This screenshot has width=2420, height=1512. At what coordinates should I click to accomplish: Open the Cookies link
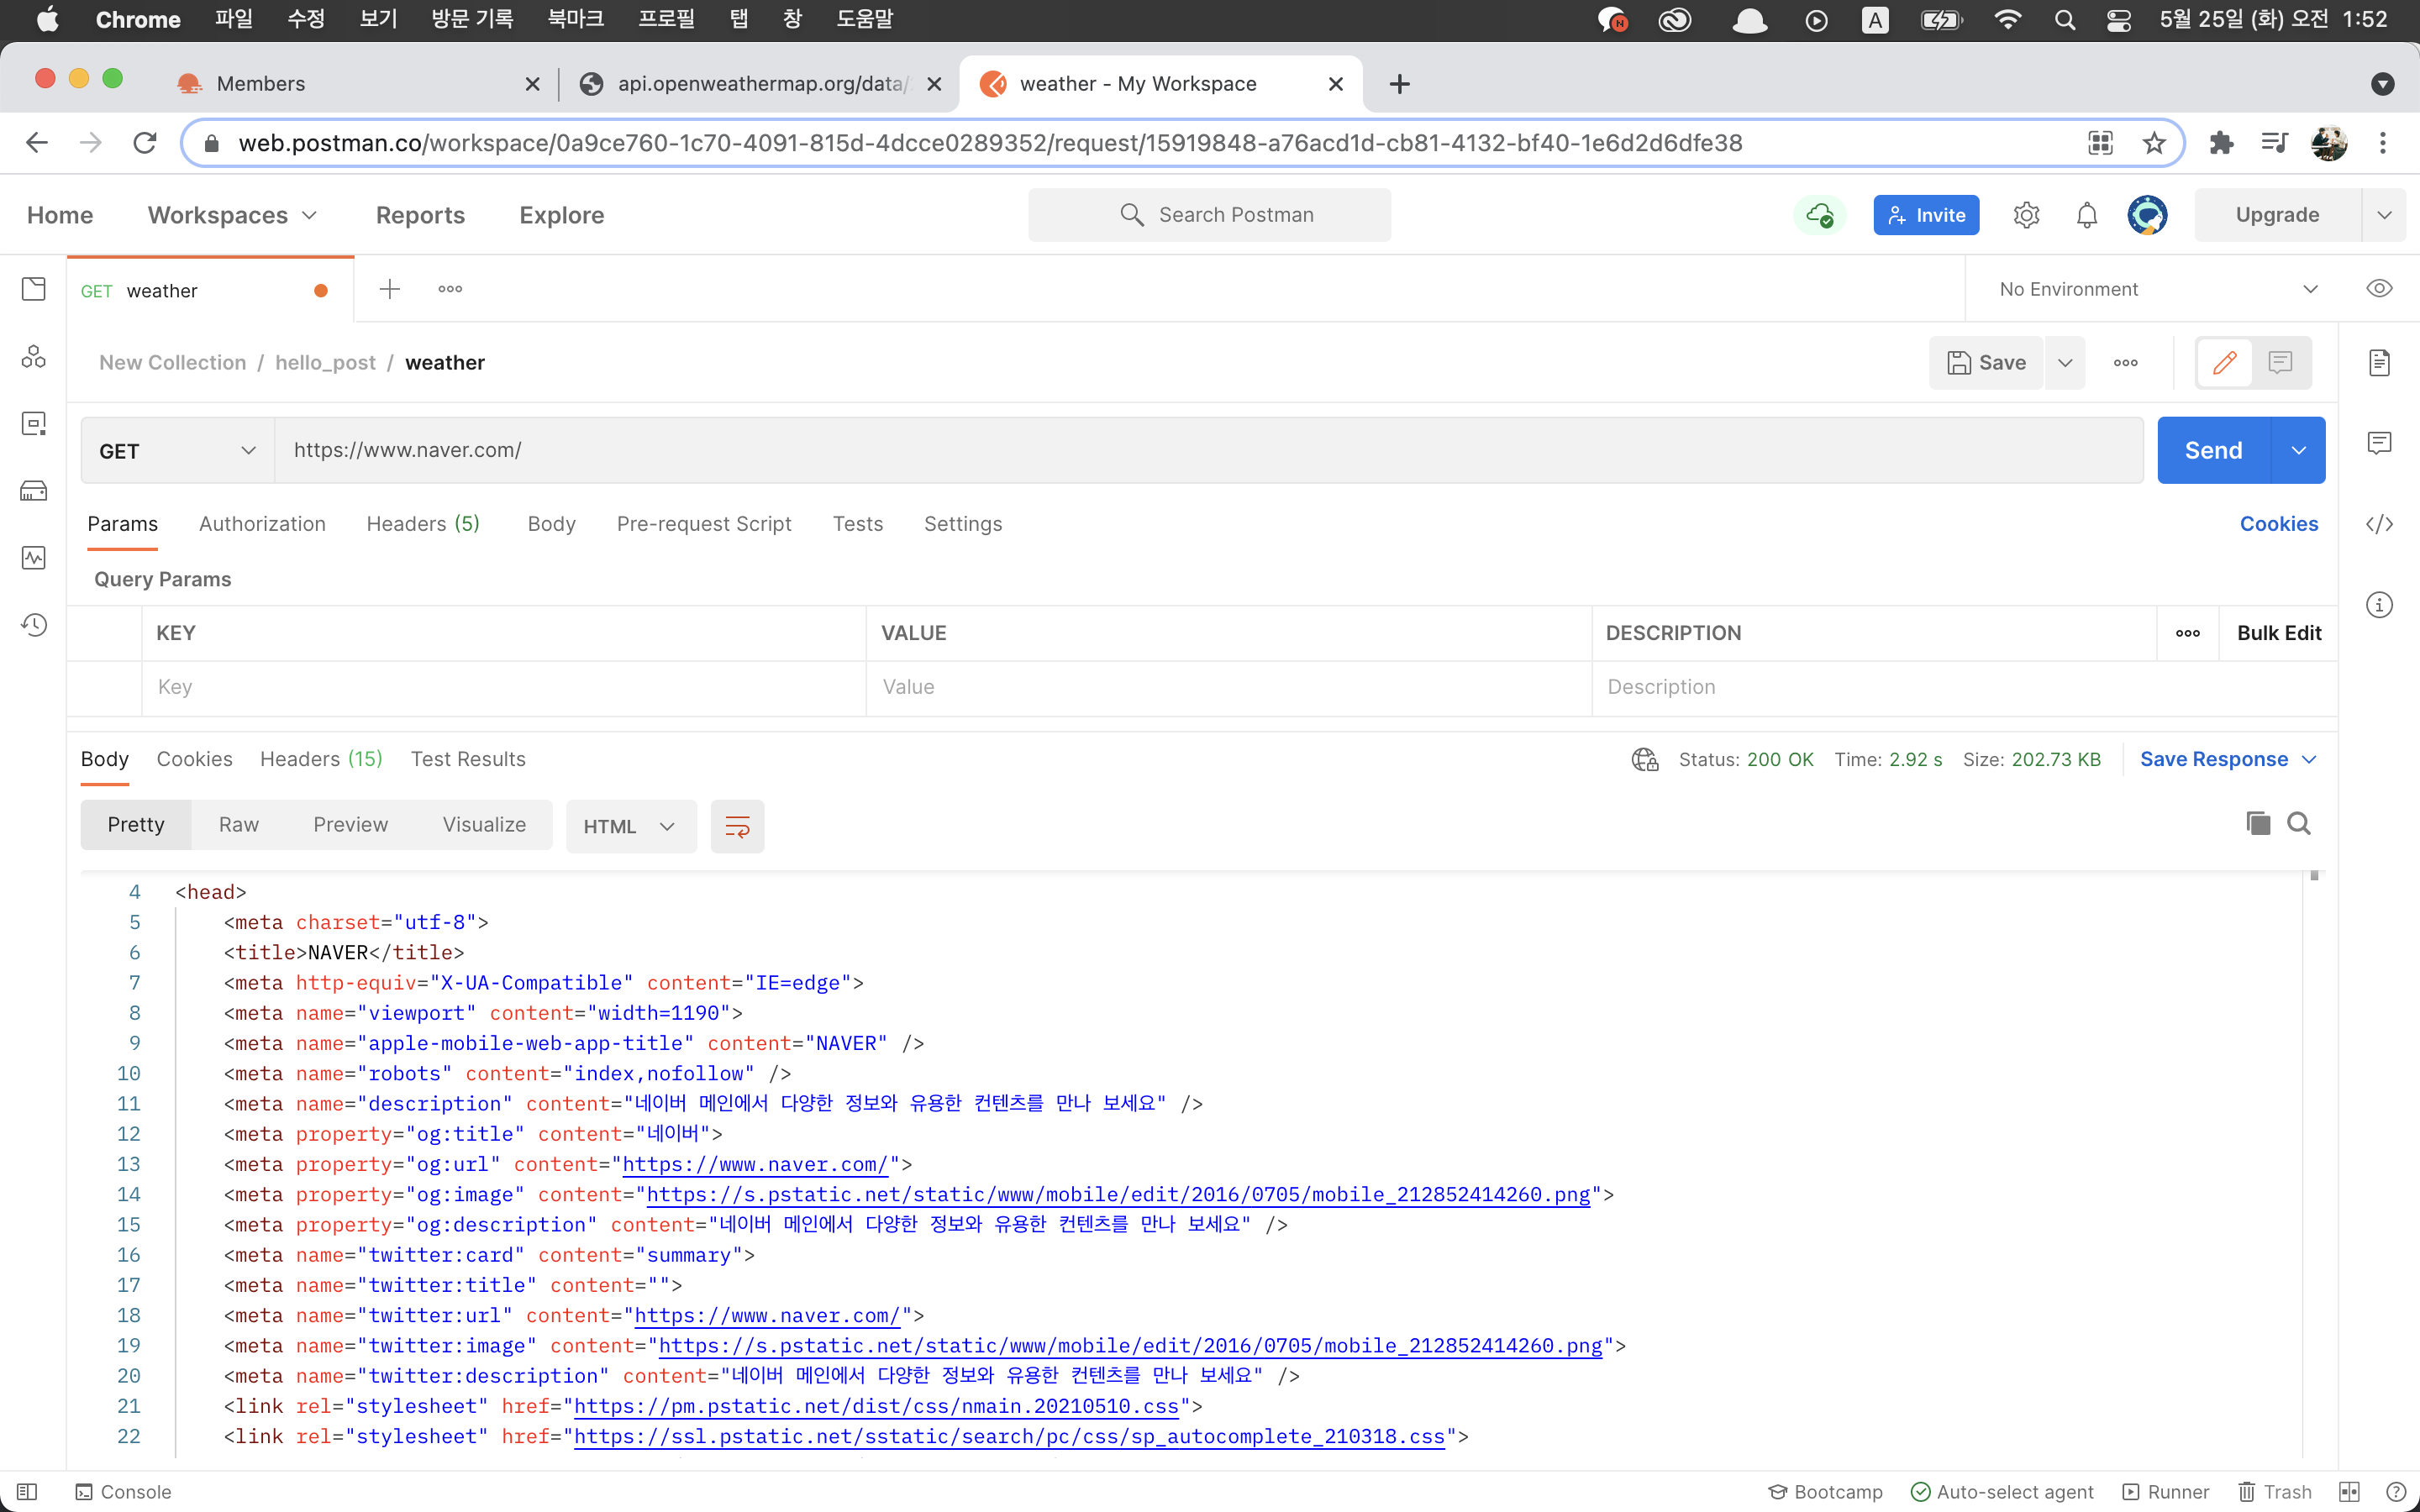[2278, 524]
